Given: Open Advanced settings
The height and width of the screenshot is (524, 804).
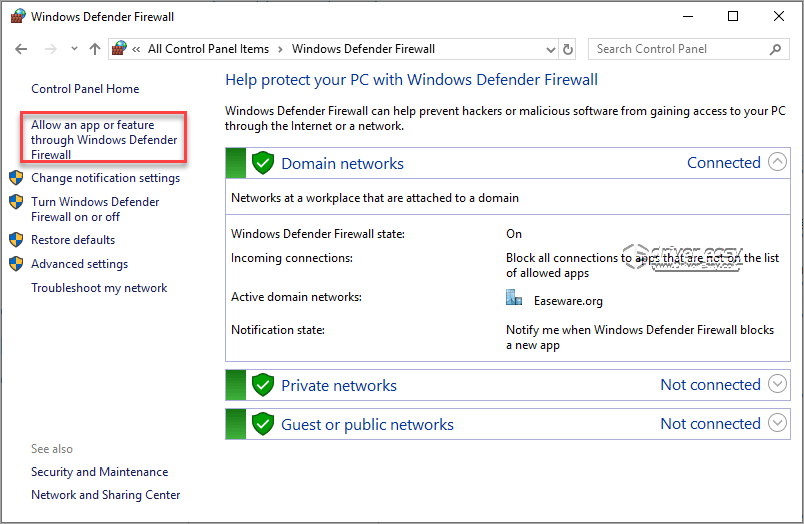Looking at the screenshot, I should 79,264.
